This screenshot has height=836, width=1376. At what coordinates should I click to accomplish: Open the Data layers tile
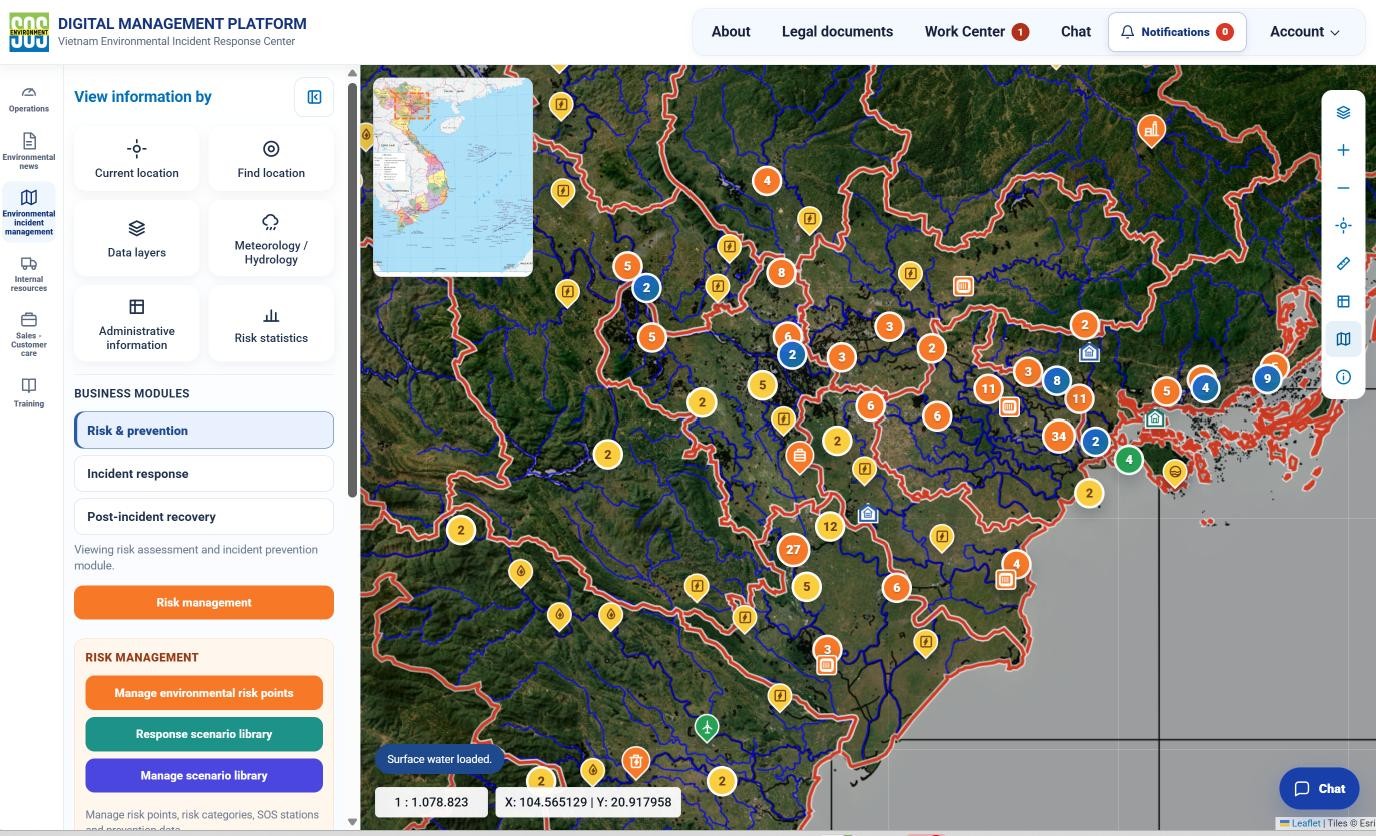137,239
